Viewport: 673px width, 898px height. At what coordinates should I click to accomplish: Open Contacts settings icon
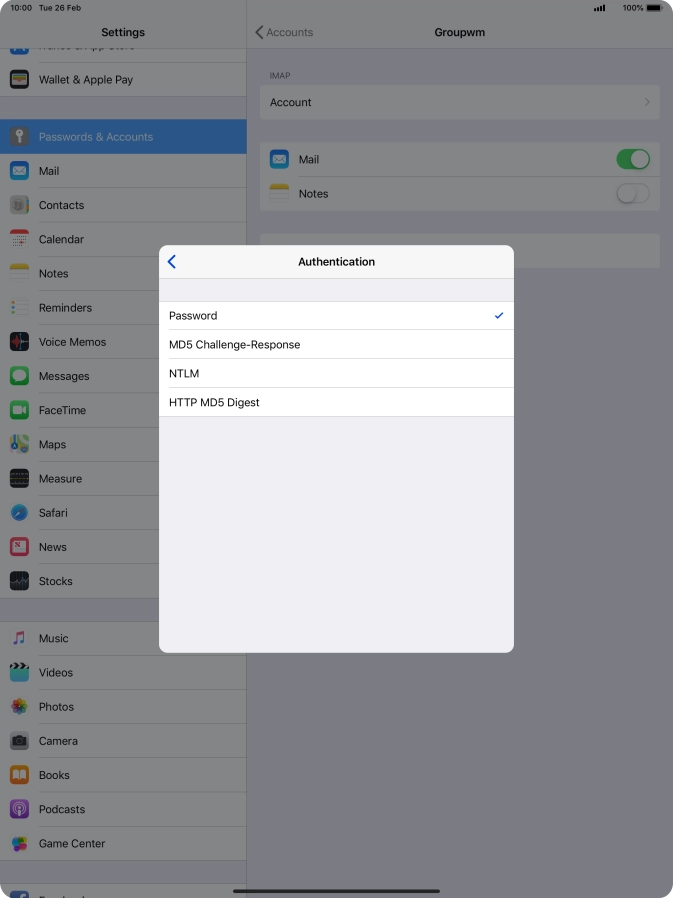(19, 205)
